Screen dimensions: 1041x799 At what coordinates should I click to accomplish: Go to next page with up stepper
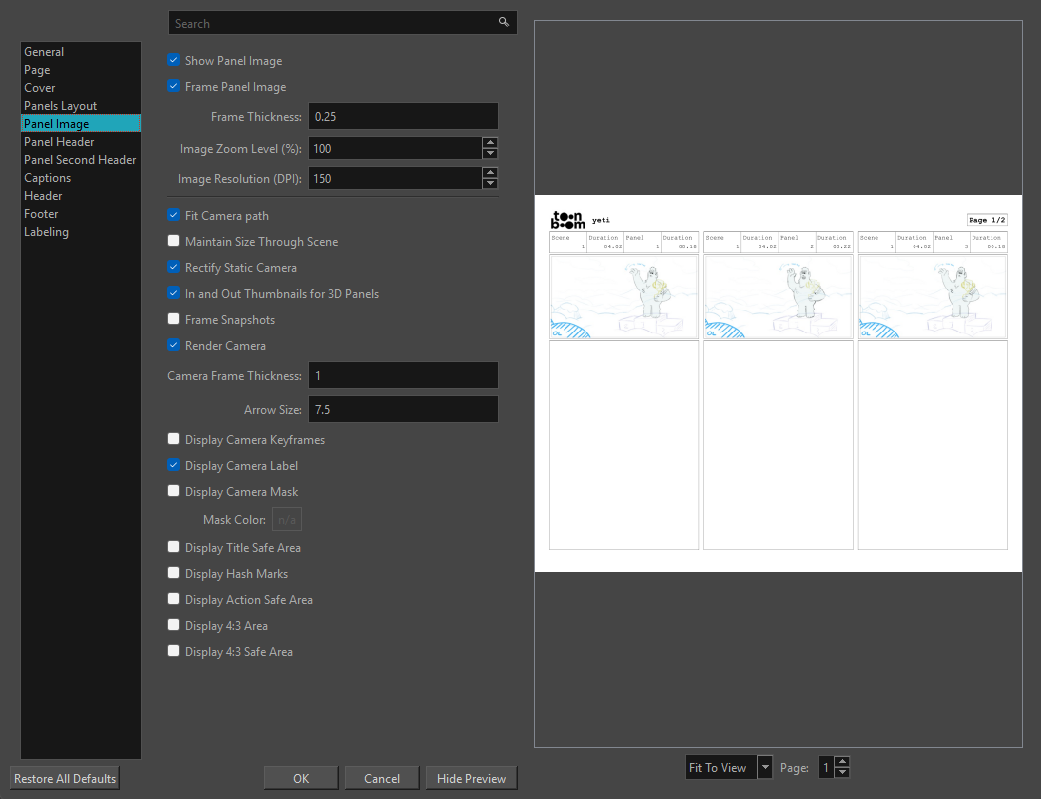[x=842, y=763]
